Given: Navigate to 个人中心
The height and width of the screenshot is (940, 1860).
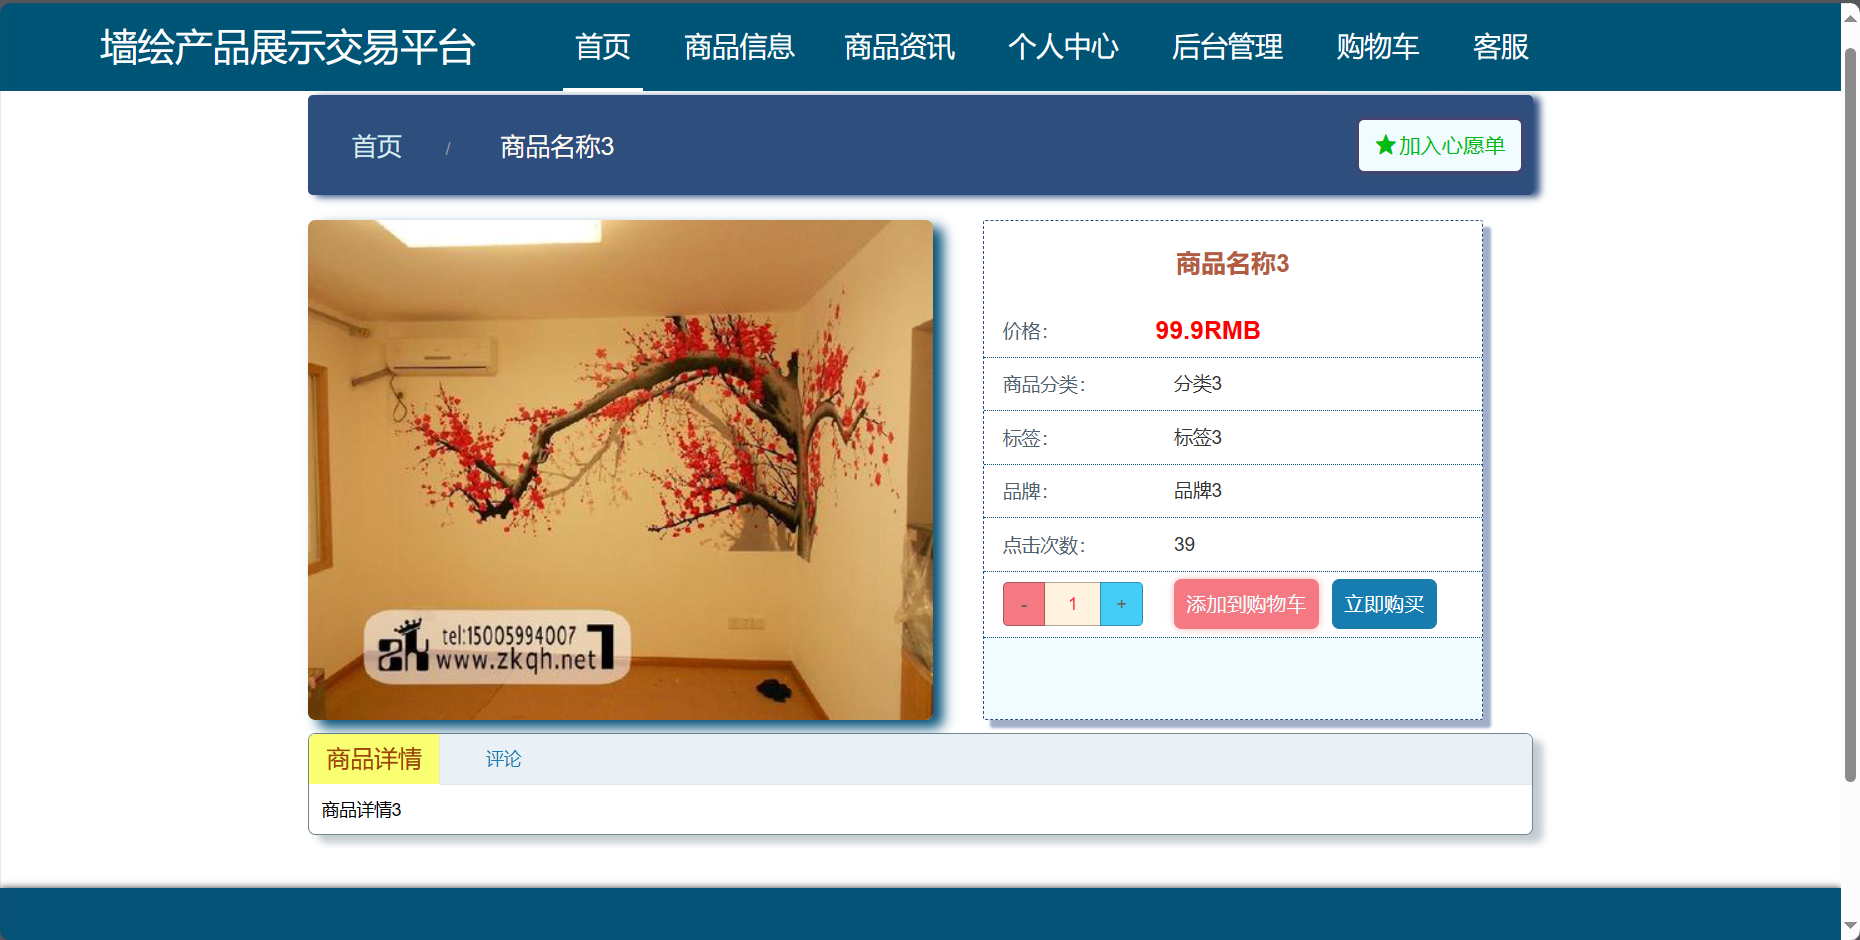Looking at the screenshot, I should (1063, 47).
